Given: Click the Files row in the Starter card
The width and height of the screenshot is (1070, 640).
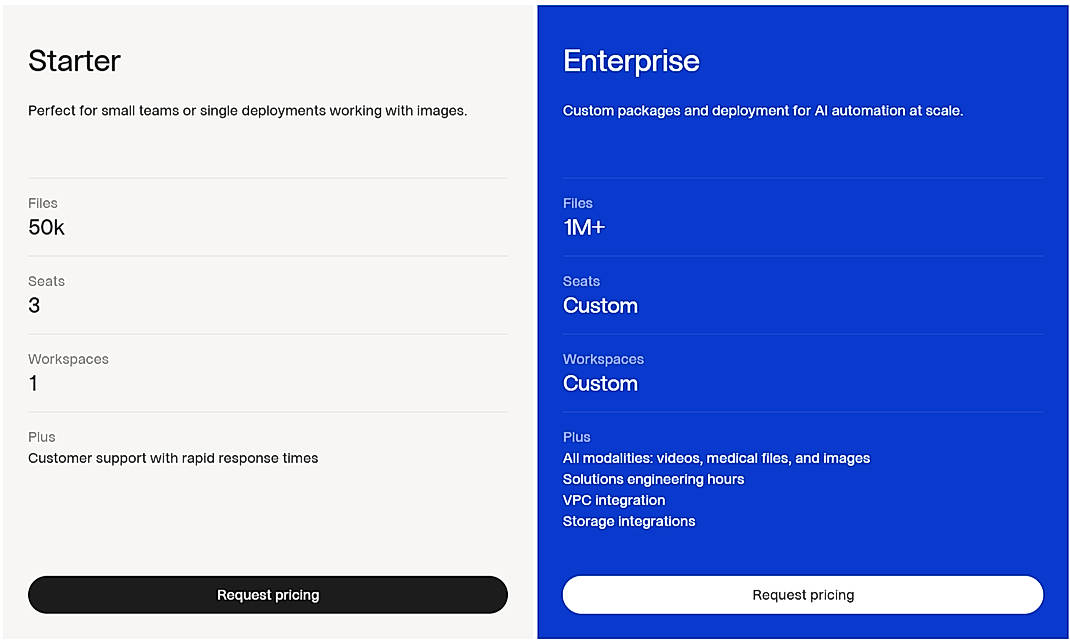Looking at the screenshot, I should pos(43,203).
